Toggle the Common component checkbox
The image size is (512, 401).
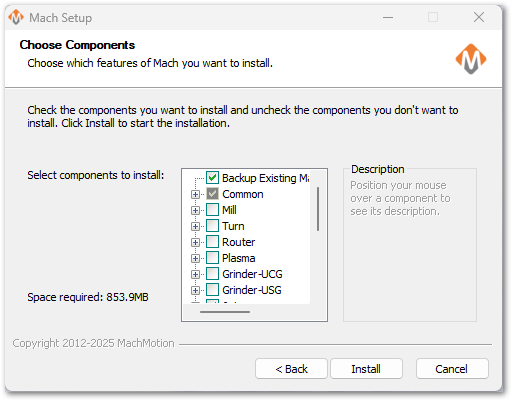coord(212,194)
